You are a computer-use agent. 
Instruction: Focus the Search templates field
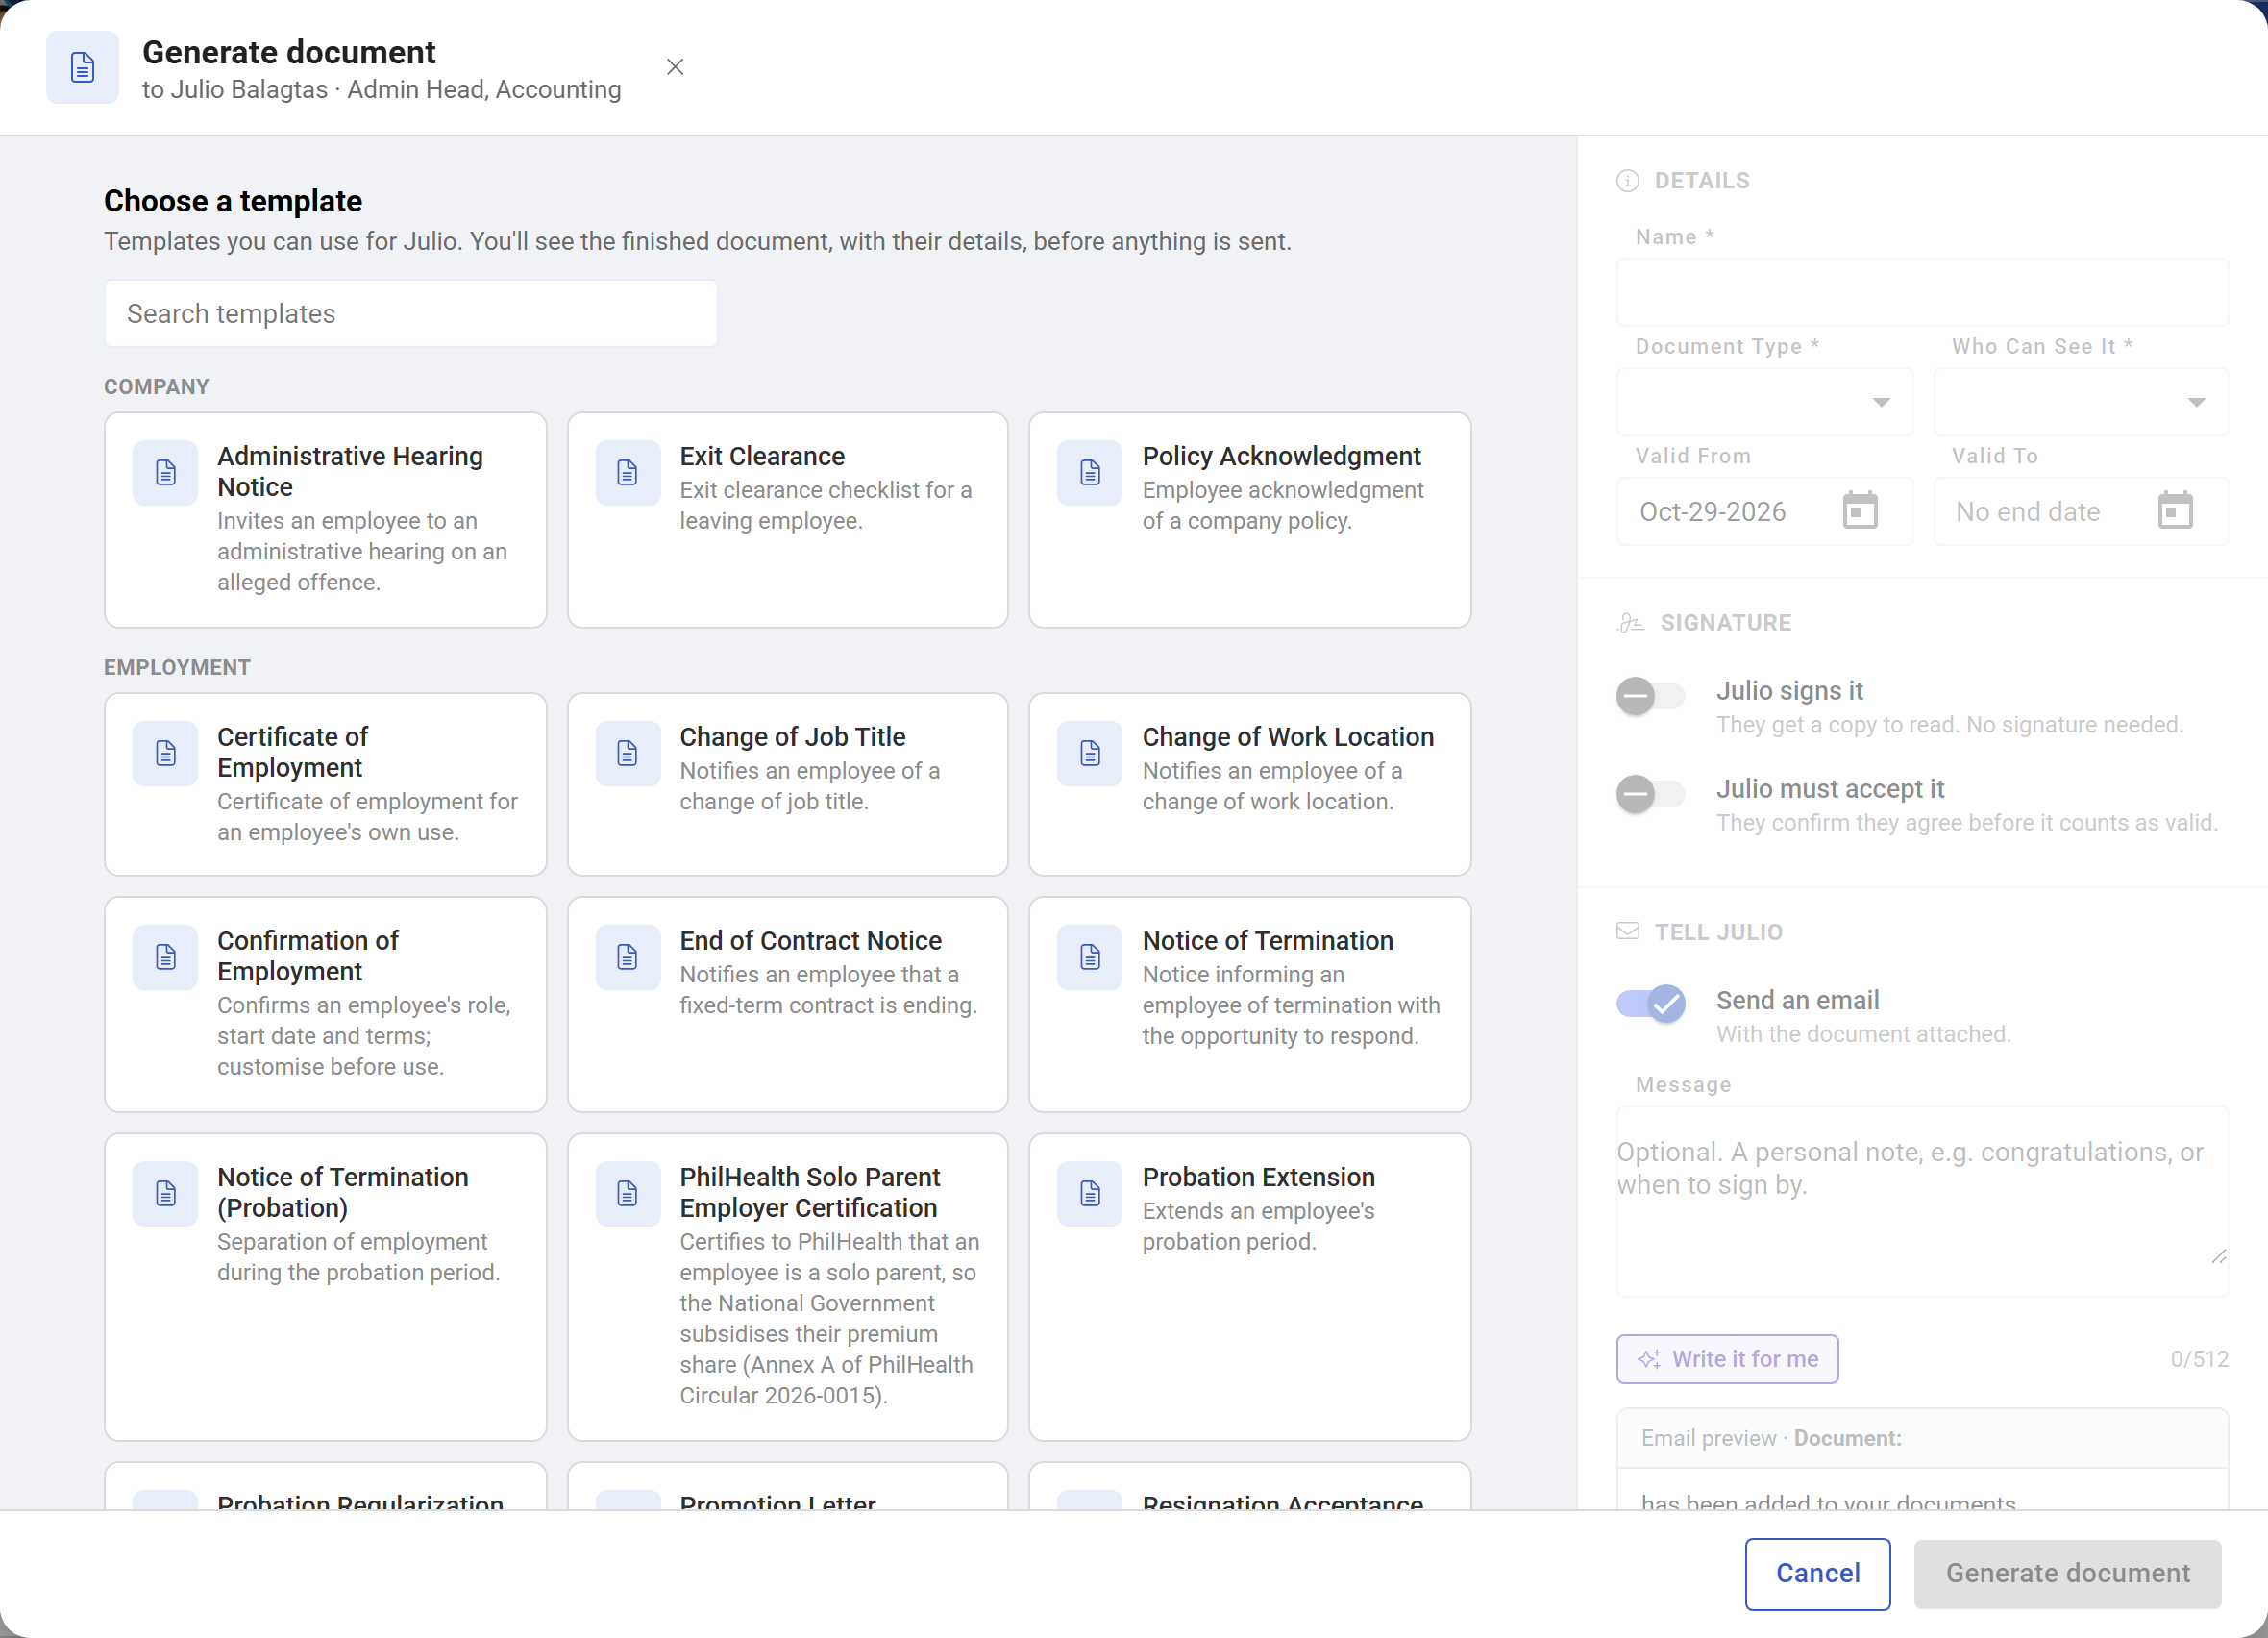tap(411, 313)
